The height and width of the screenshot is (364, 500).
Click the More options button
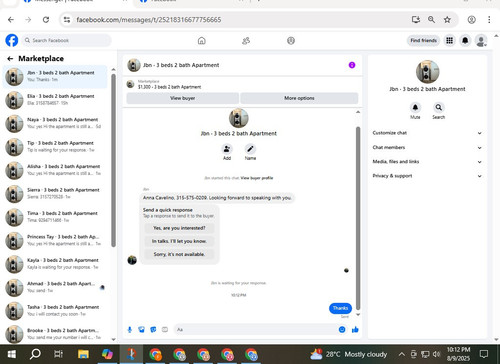point(299,98)
